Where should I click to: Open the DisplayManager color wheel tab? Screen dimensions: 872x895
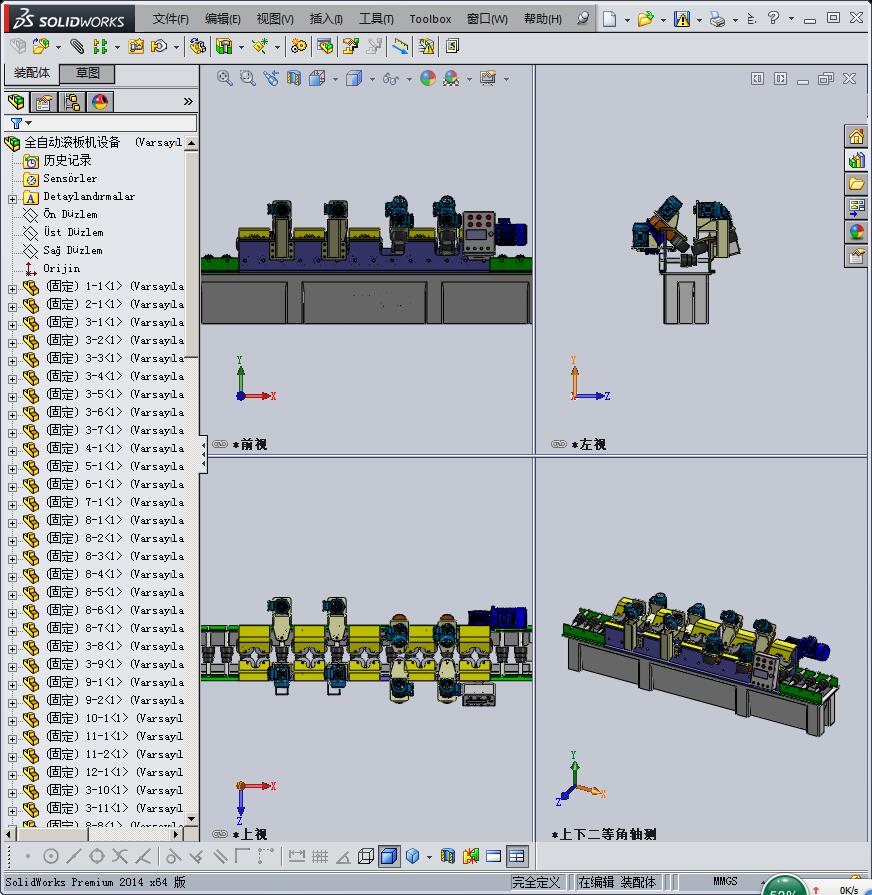[x=100, y=102]
